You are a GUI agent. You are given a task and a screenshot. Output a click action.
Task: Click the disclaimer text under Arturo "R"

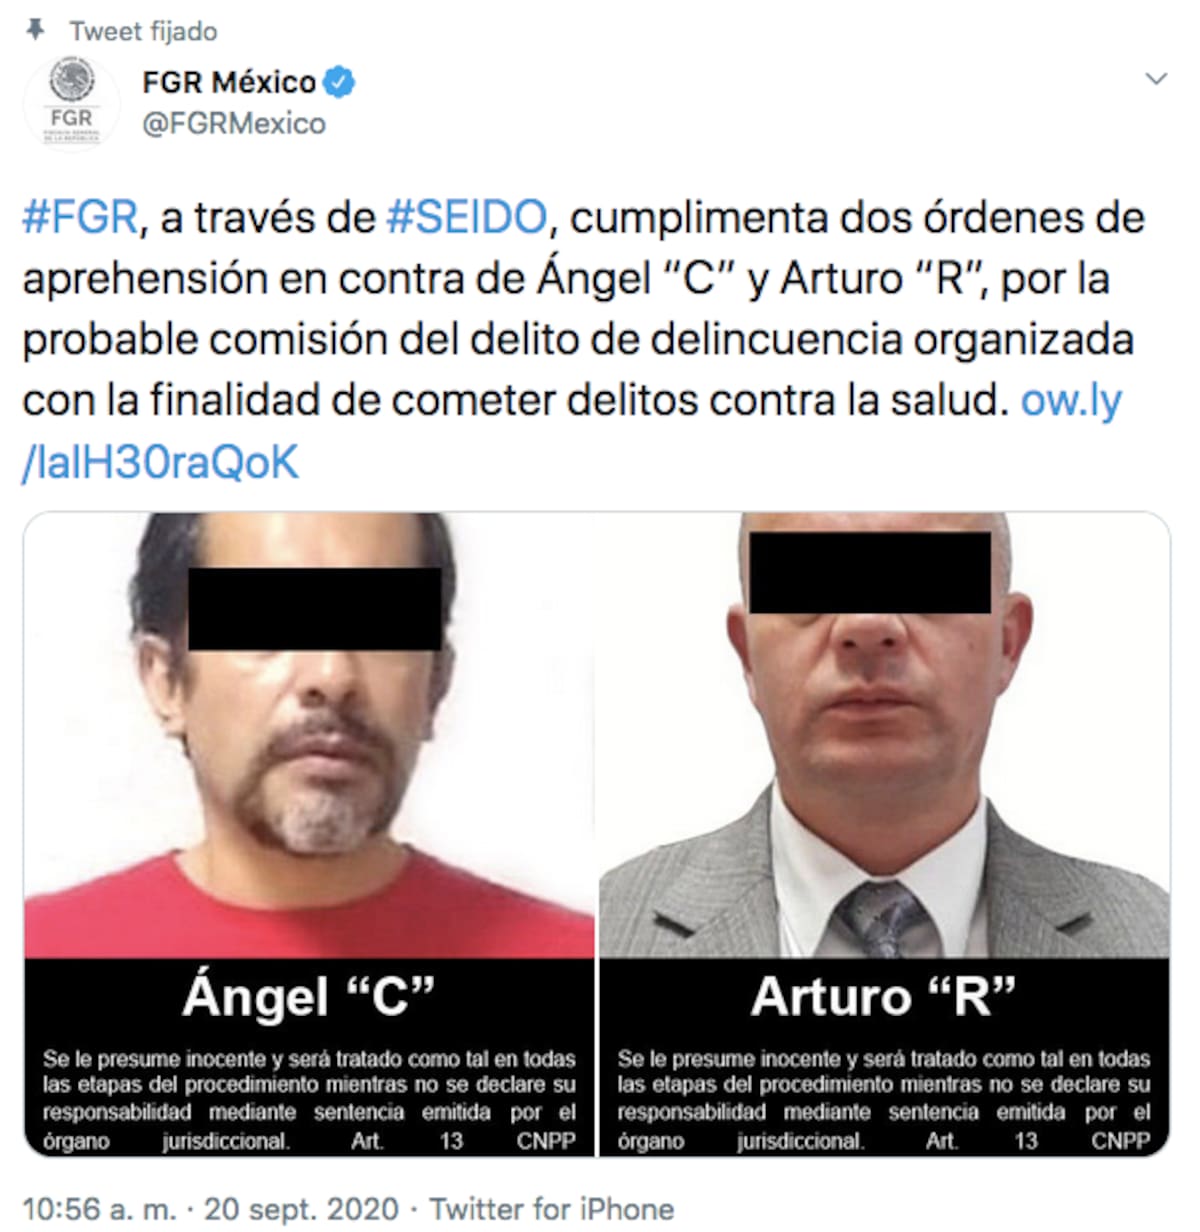tap(884, 1099)
